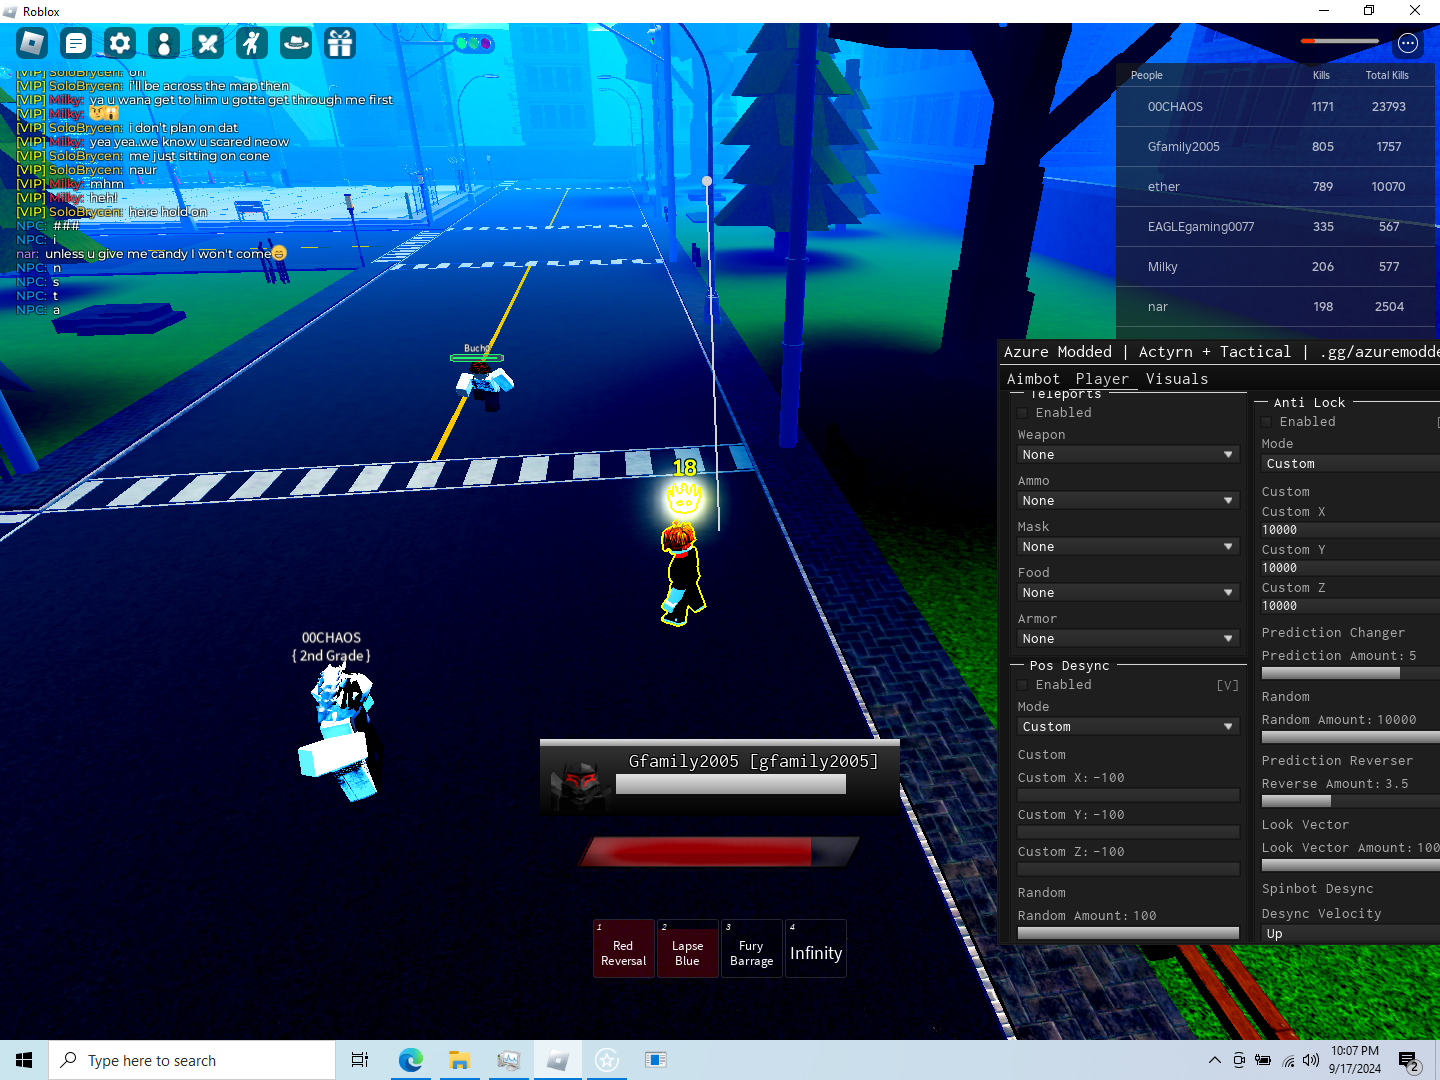Open the Pos Desync Mode dropdown
The height and width of the screenshot is (1080, 1440).
pos(1128,727)
